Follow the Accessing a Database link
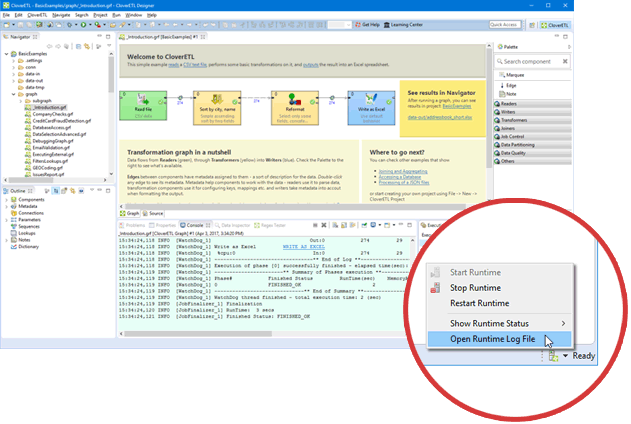 pyautogui.click(x=400, y=177)
